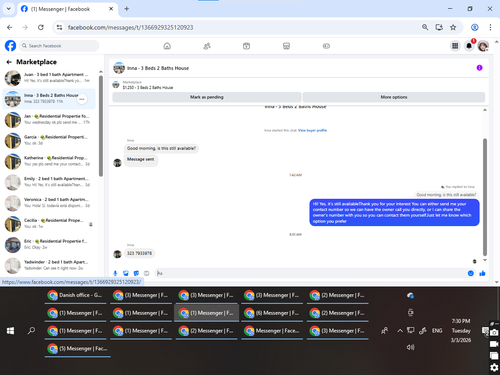Open the Friends icon in top navigation
Screen dimensions: 500x375
pyautogui.click(x=207, y=46)
